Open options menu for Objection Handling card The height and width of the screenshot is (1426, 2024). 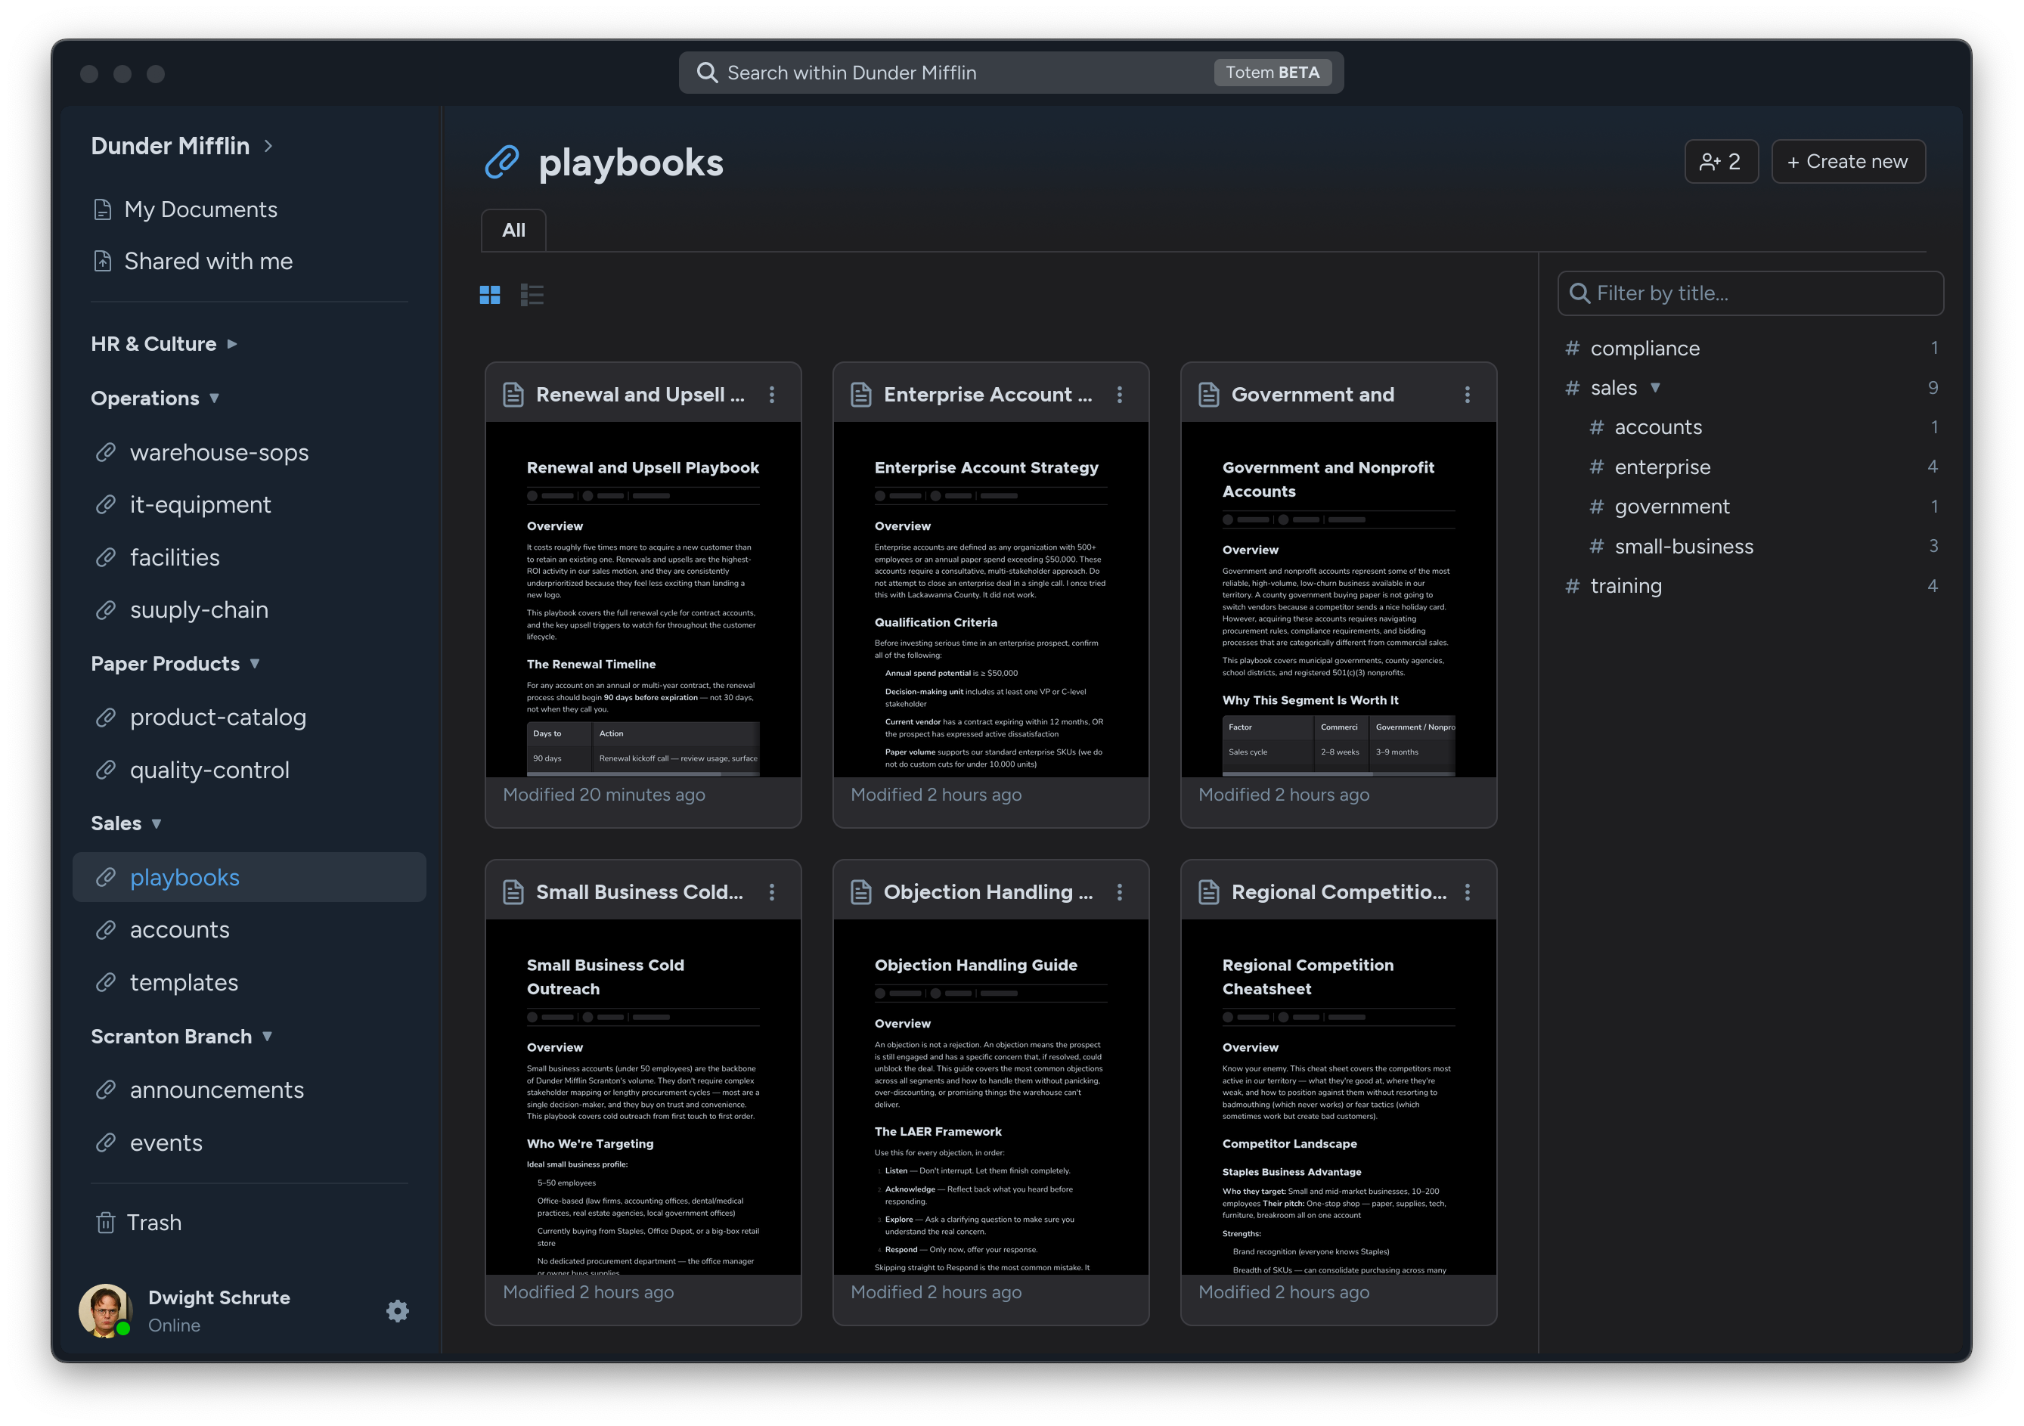click(x=1120, y=892)
